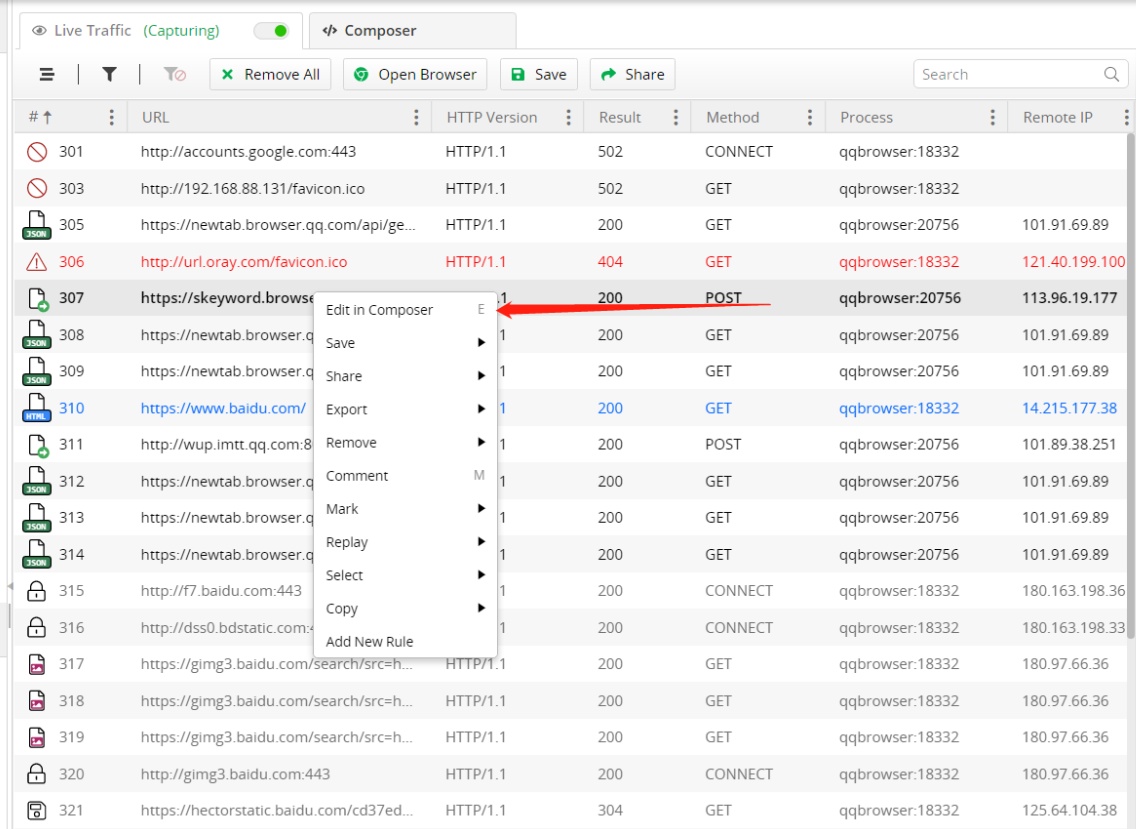The image size is (1136, 829).
Task: Click the HTML file icon on session 310
Action: (x=37, y=408)
